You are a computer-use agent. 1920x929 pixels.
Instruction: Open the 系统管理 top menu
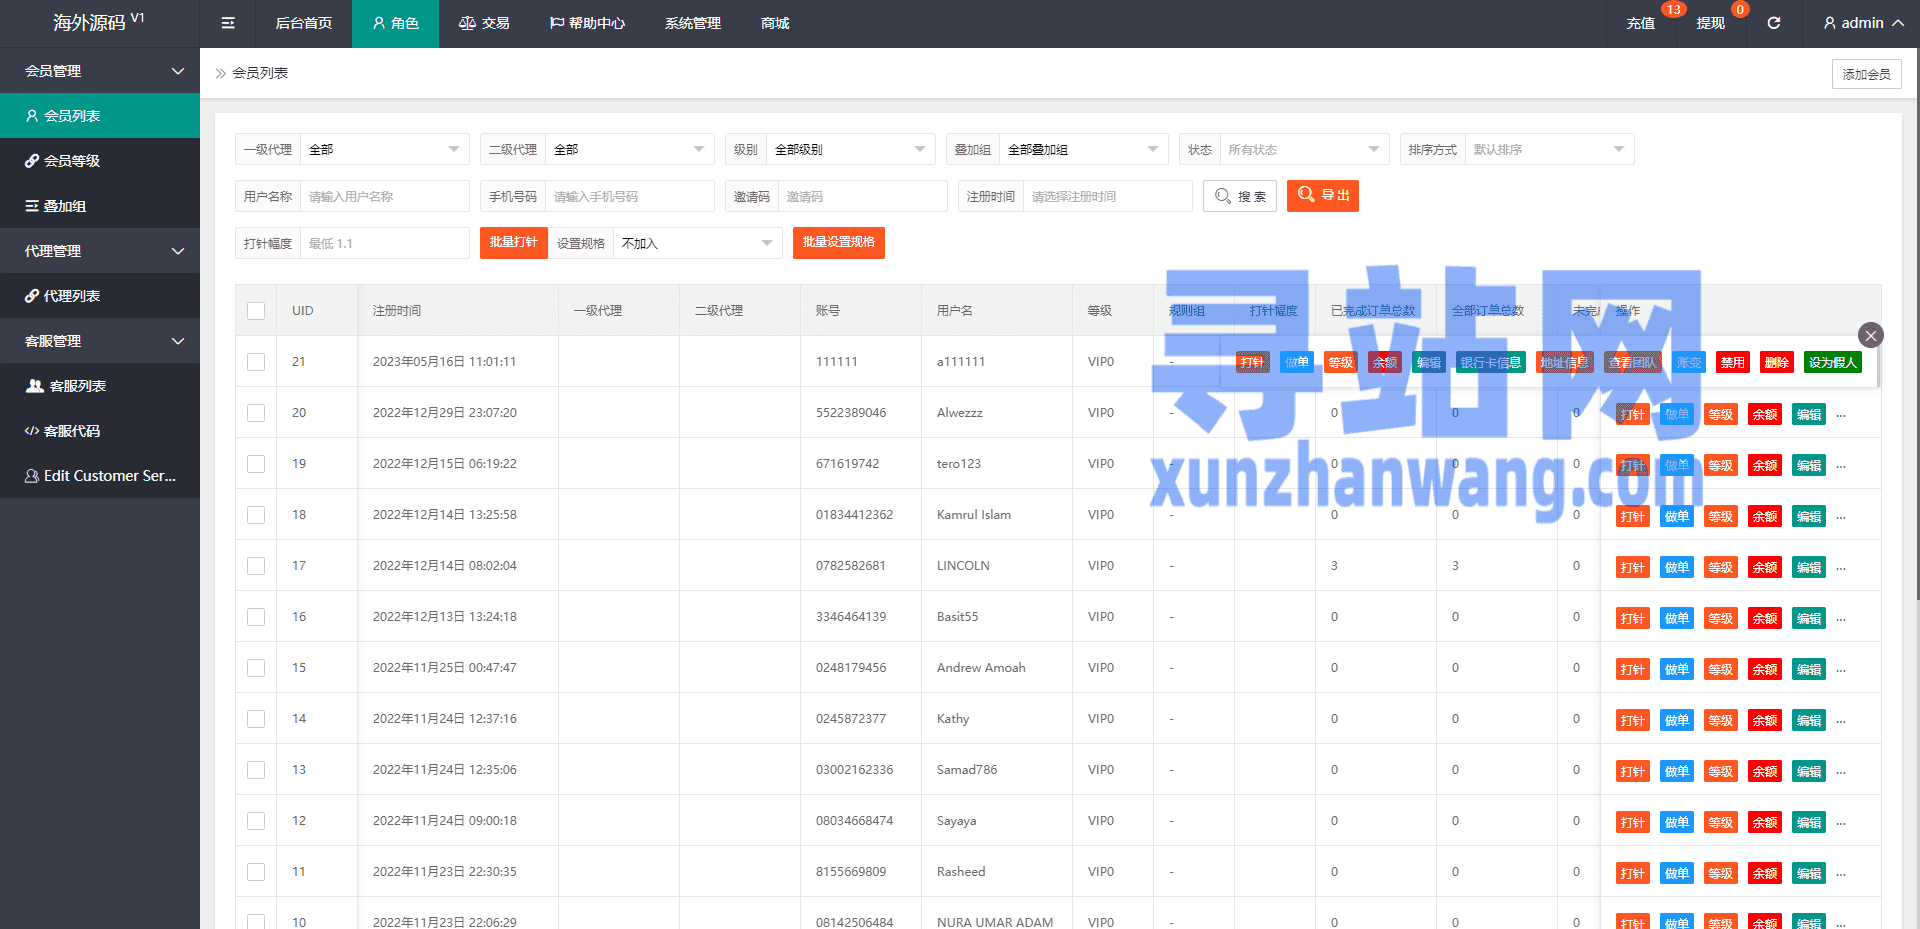point(693,23)
